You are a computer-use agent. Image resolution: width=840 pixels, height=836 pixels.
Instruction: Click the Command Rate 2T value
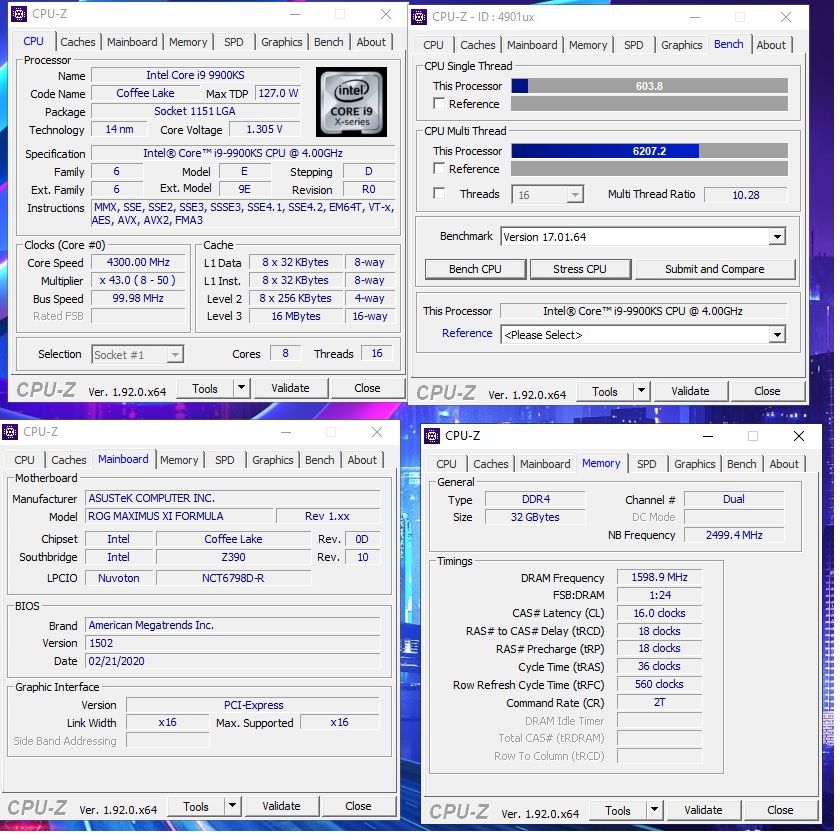click(659, 703)
